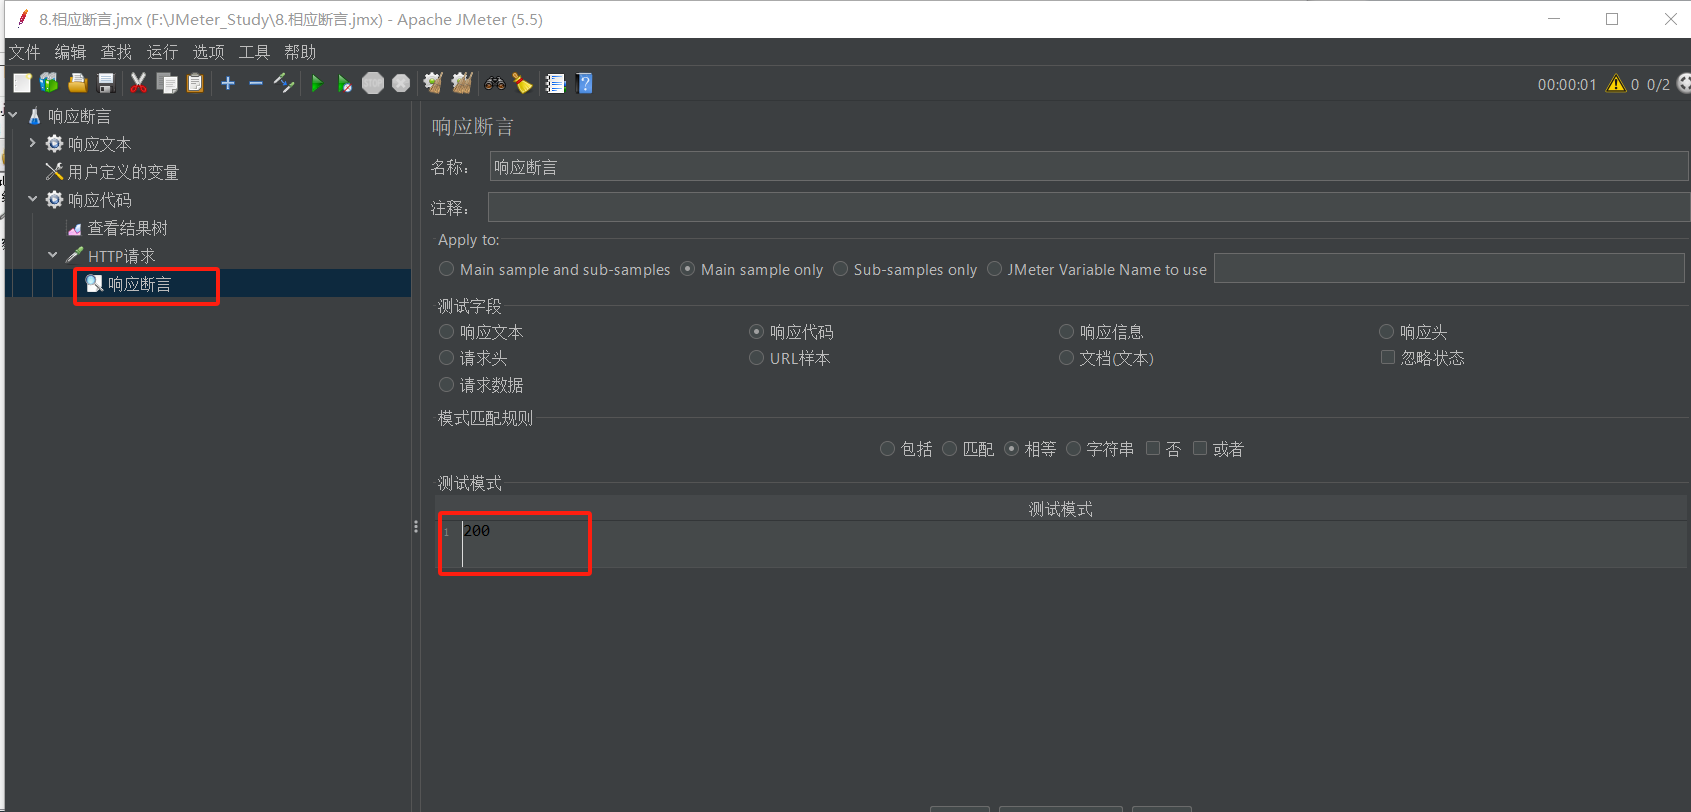Open the 工具 menu
Screen dimensions: 1691x812
pyautogui.click(x=254, y=52)
